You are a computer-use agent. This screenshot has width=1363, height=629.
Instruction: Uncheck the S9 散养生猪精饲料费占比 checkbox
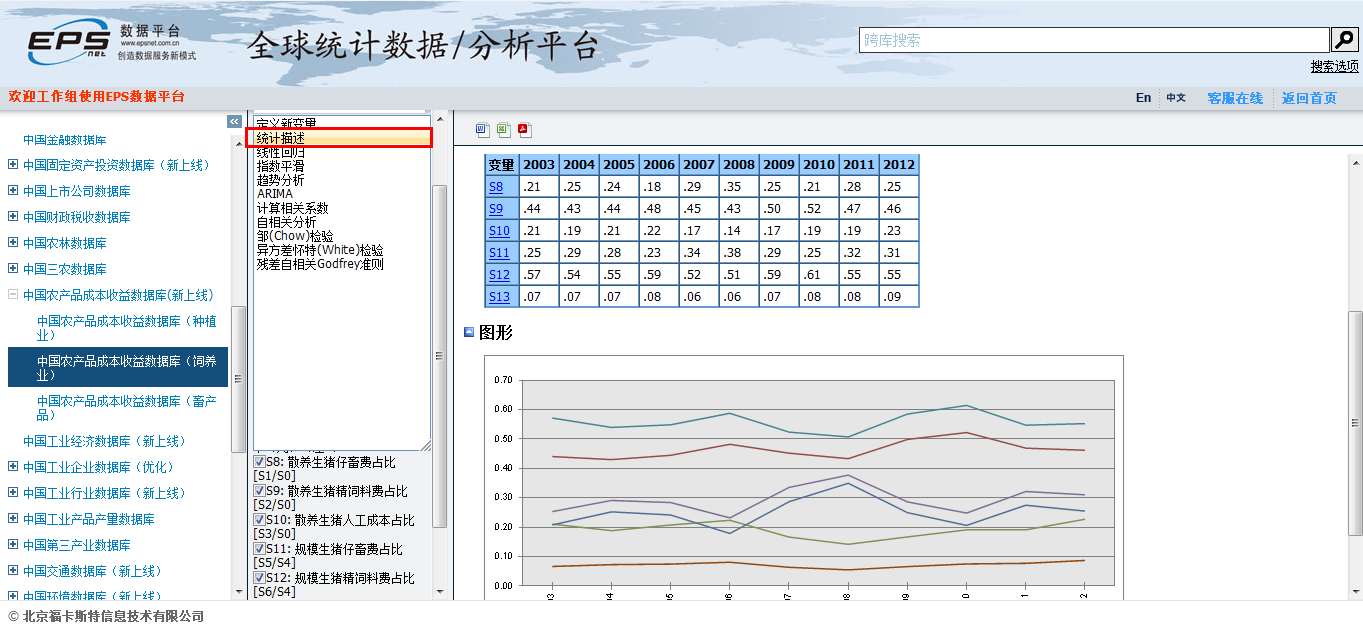click(x=259, y=491)
